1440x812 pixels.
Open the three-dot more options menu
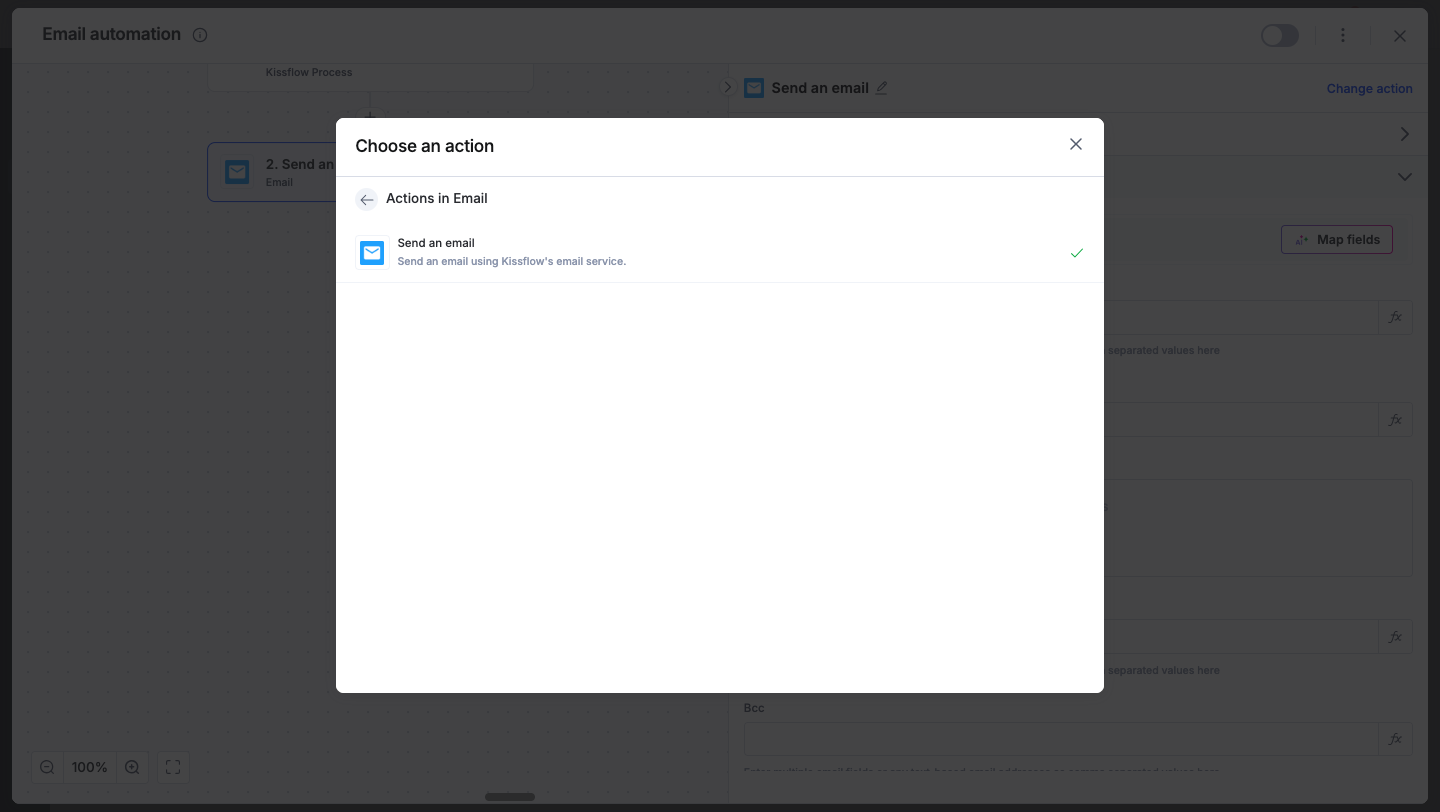[1343, 36]
